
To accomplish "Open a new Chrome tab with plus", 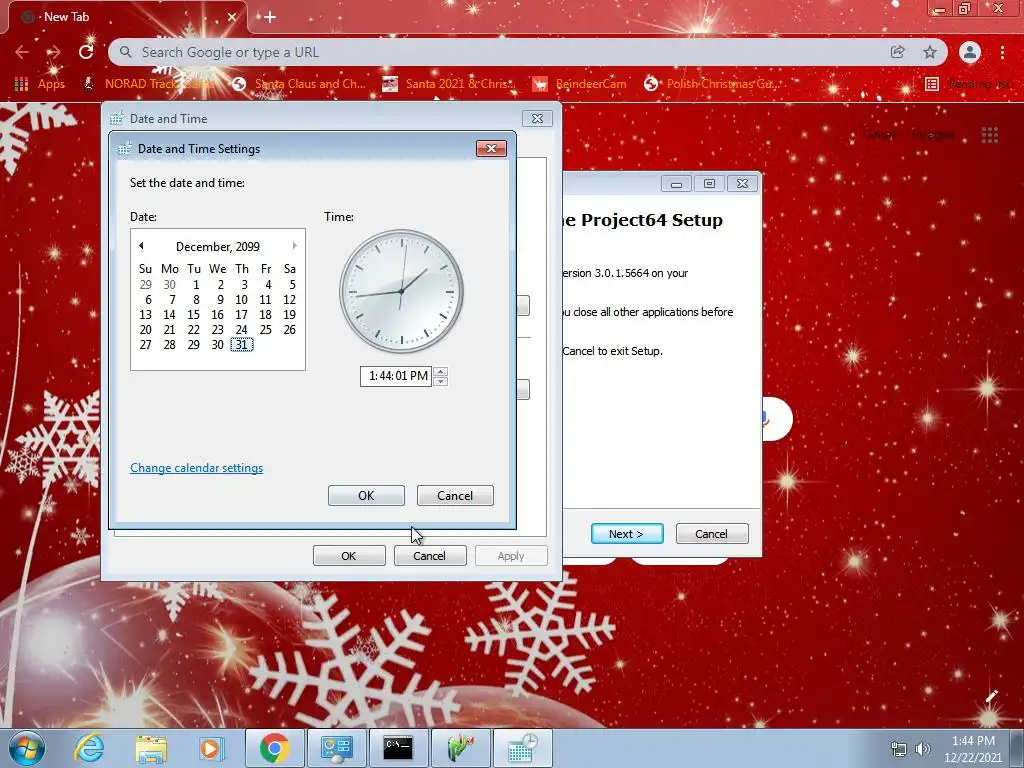I will (270, 18).
